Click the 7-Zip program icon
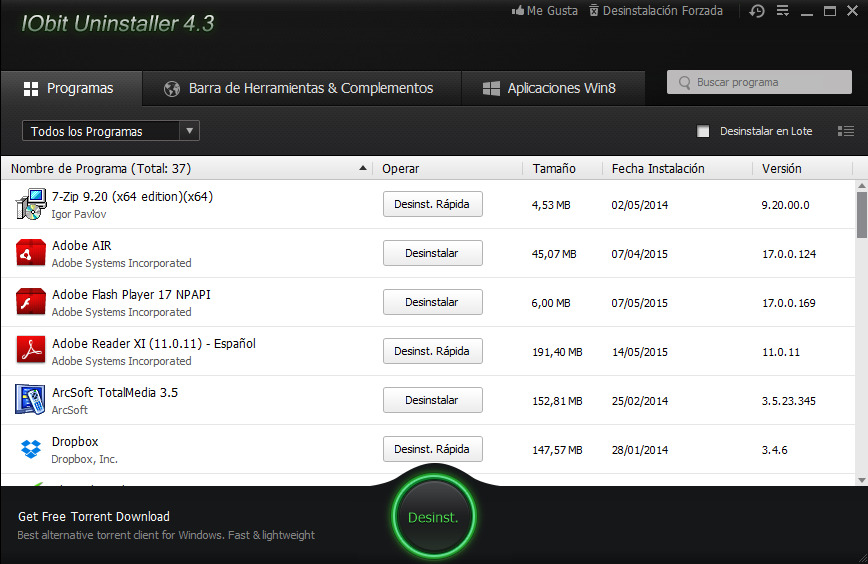The height and width of the screenshot is (564, 868). 31,204
